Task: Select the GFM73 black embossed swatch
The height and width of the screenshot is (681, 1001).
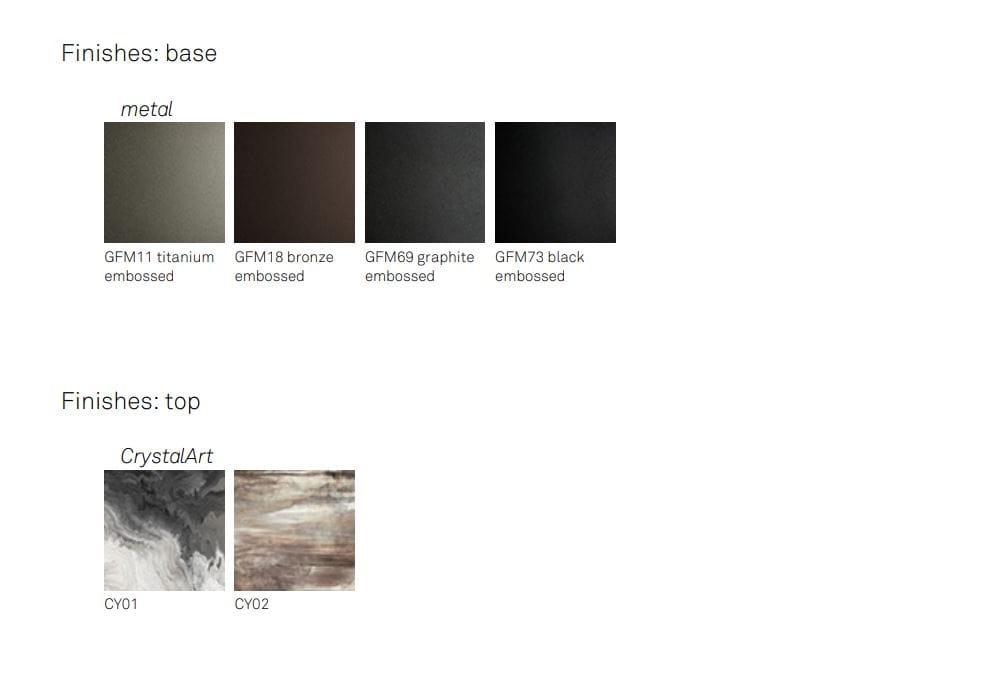Action: (x=555, y=183)
